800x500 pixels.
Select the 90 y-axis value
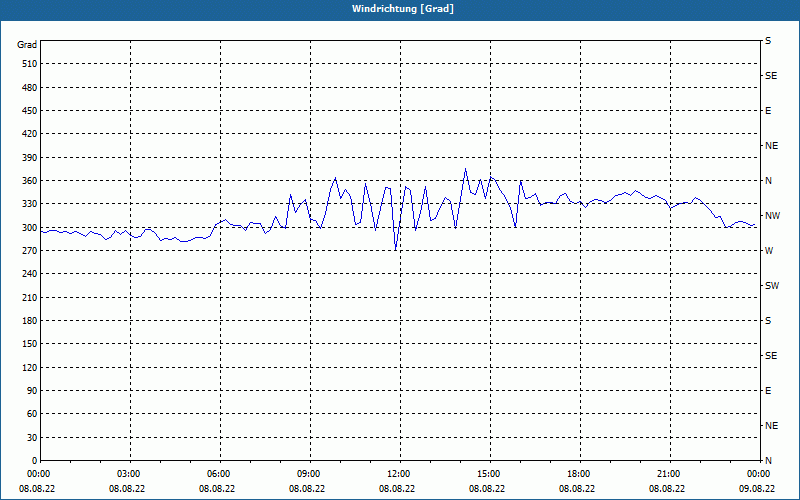point(32,391)
